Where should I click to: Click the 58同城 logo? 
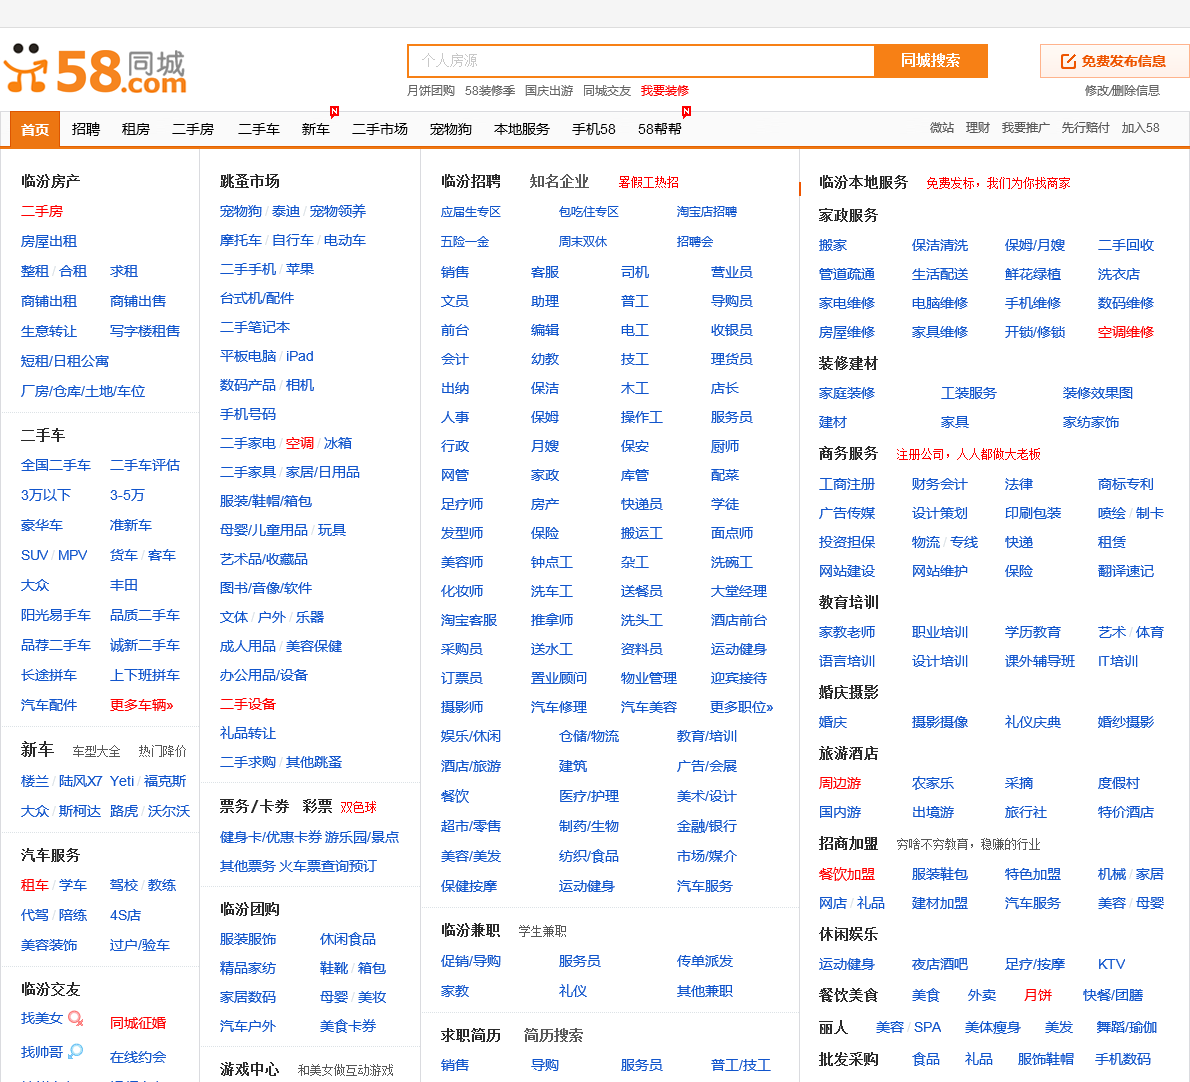tap(95, 70)
